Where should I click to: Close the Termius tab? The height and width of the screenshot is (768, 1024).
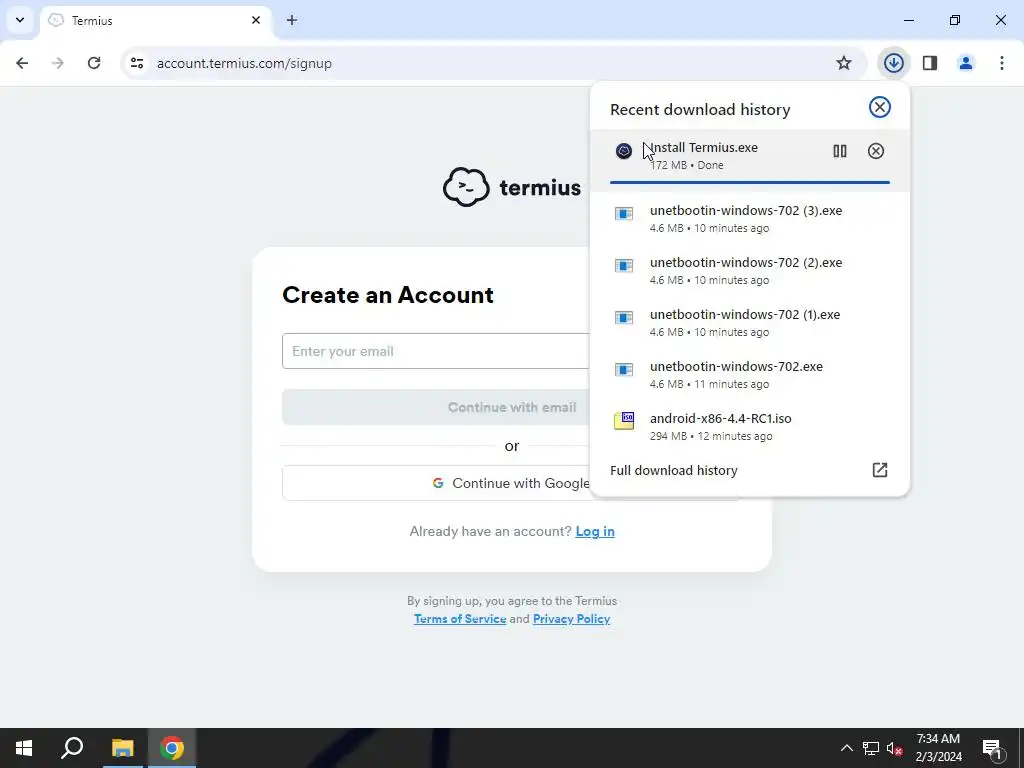tap(256, 20)
